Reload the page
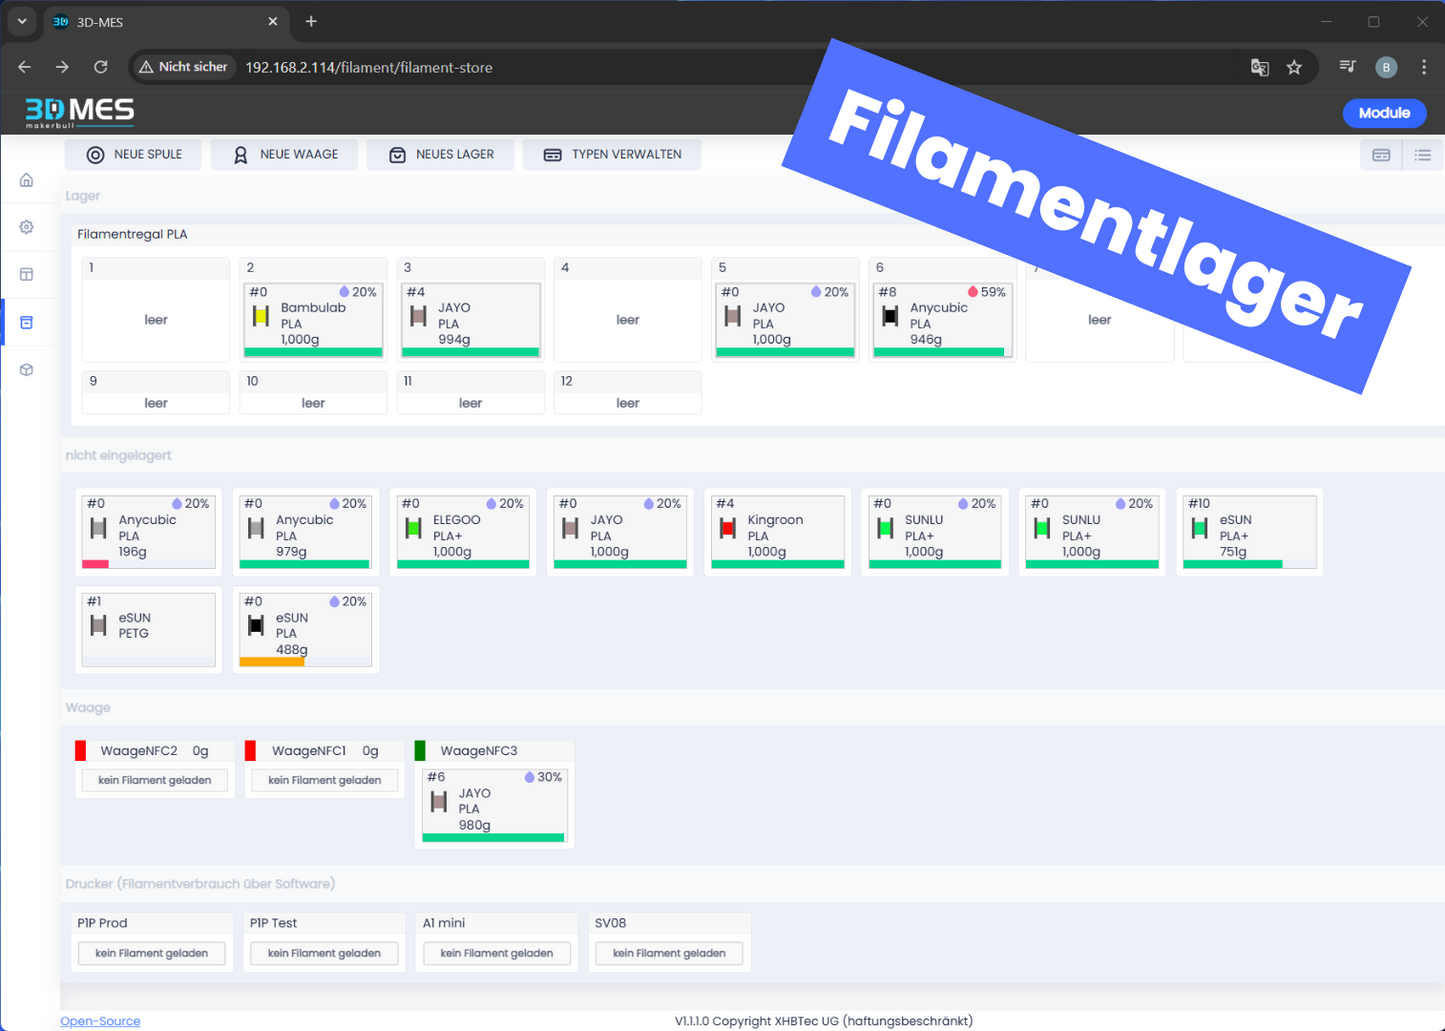1445x1031 pixels. [x=100, y=67]
